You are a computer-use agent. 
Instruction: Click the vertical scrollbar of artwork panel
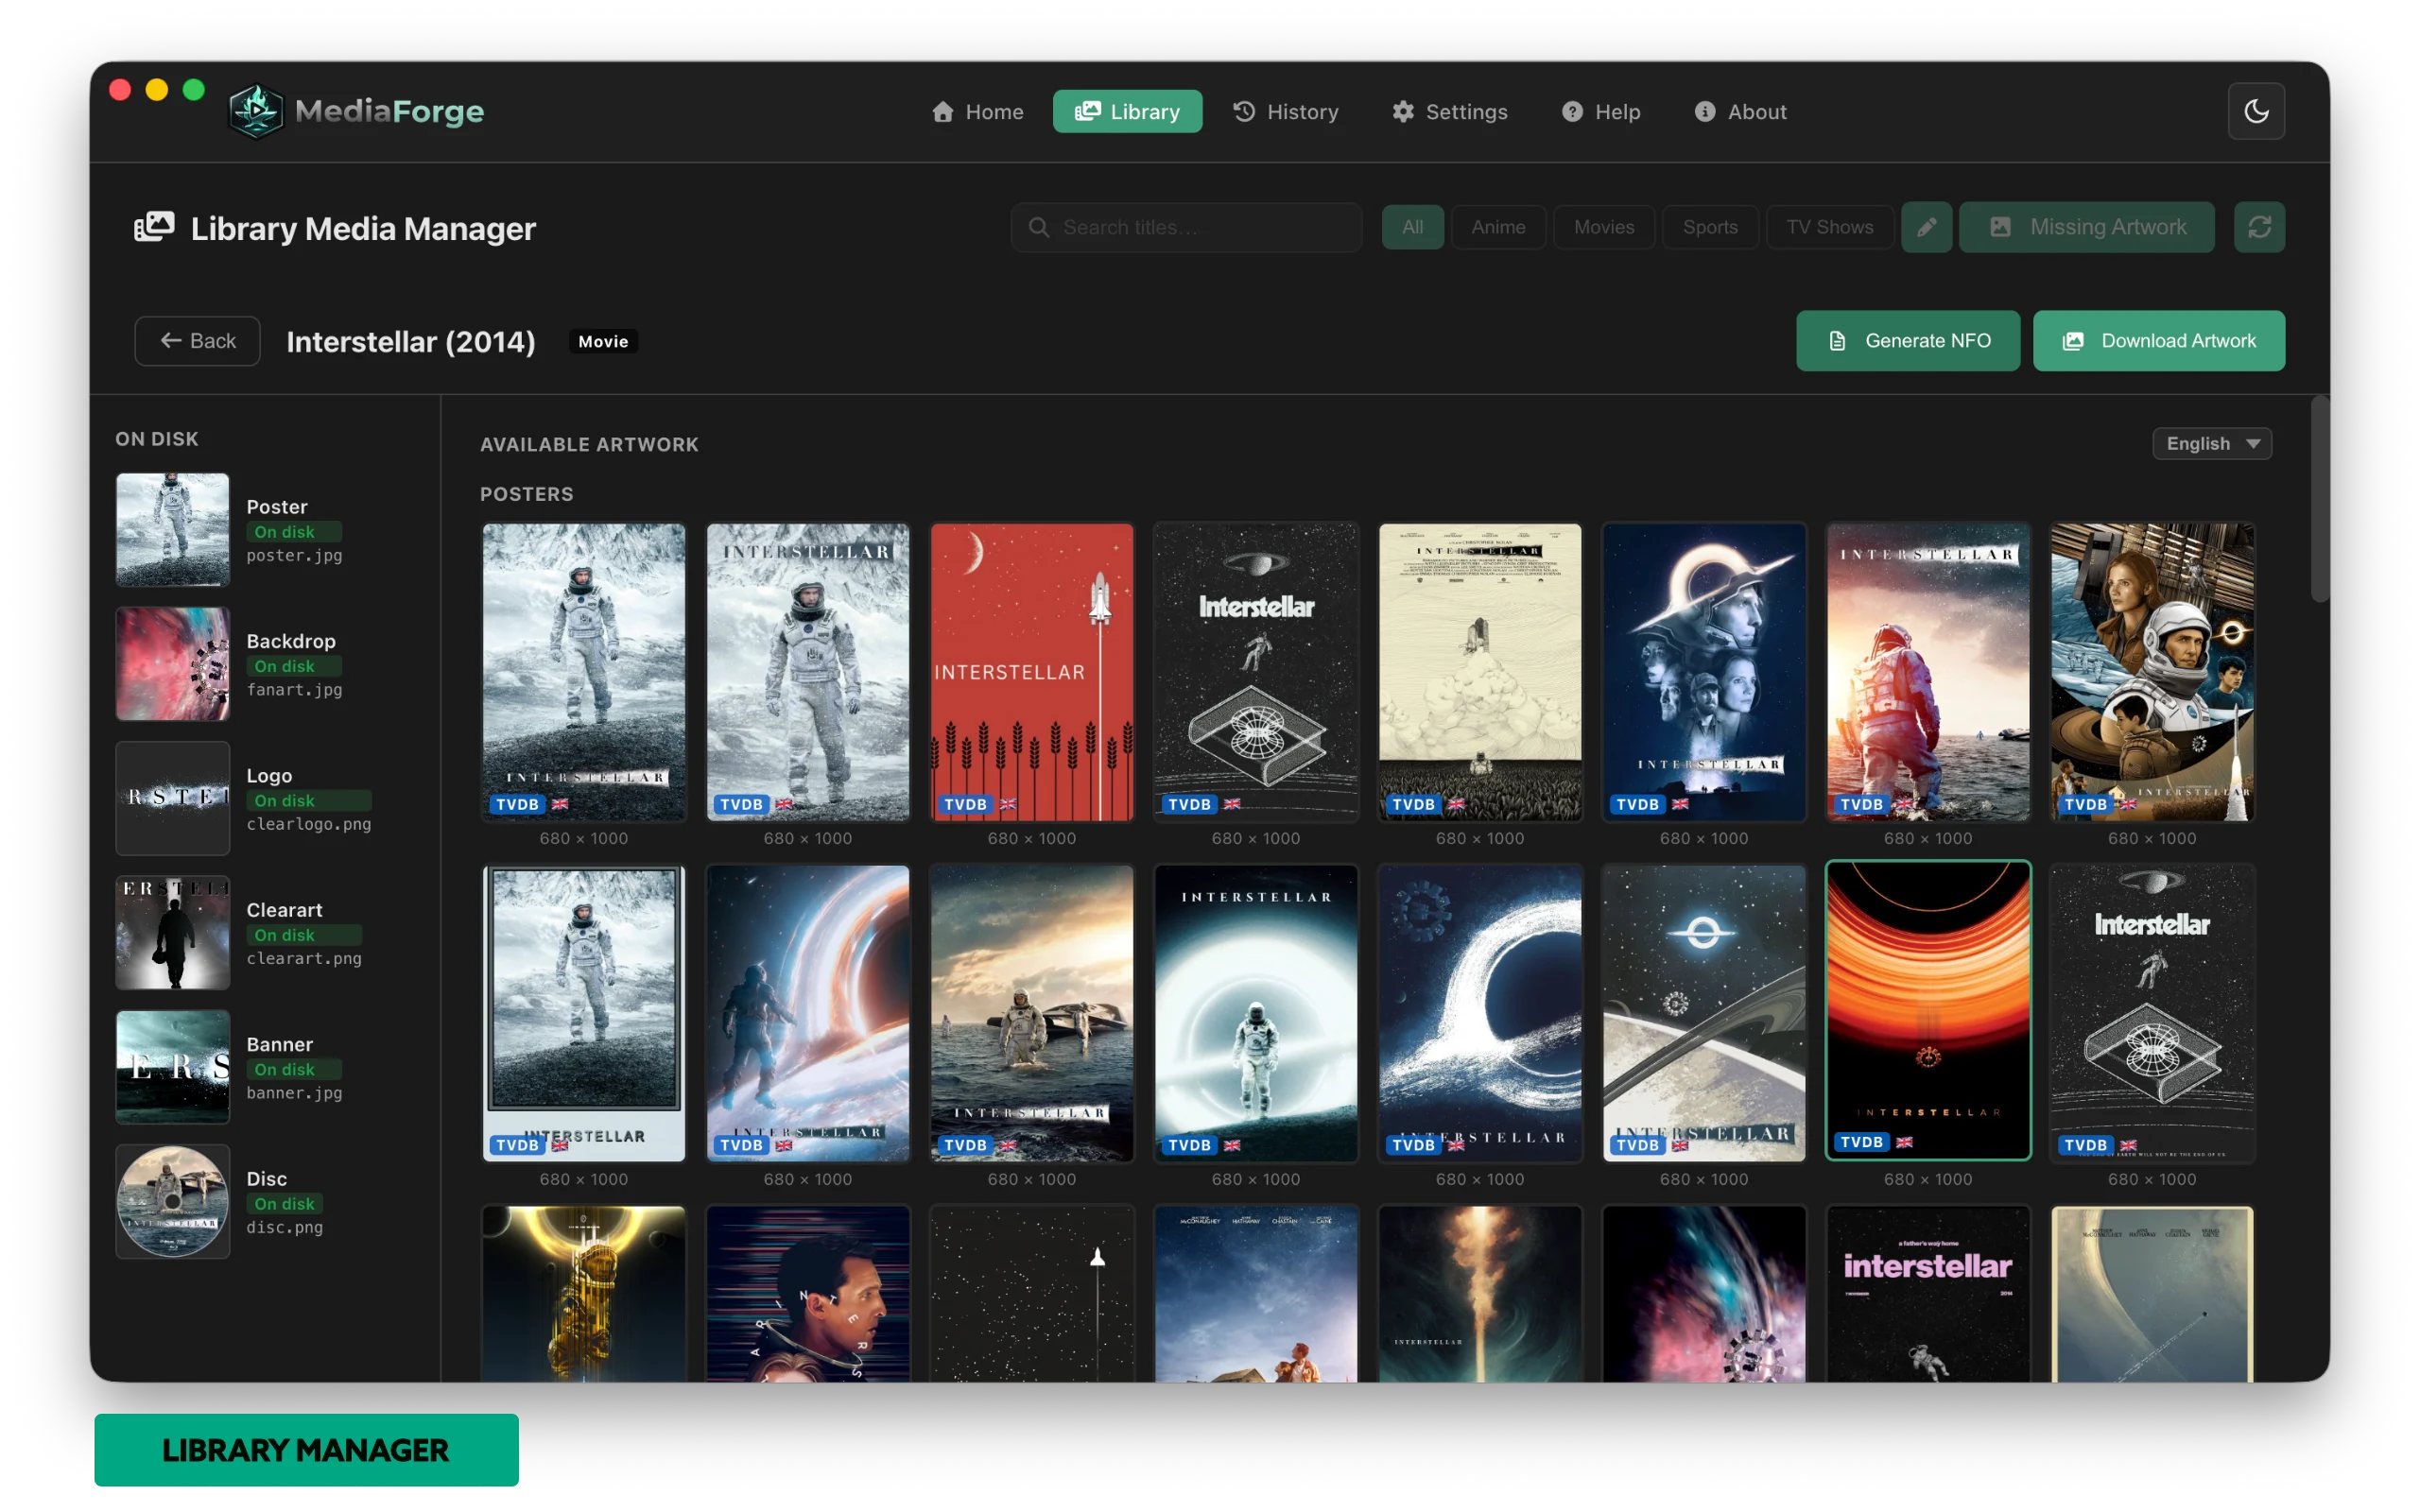tap(2319, 500)
